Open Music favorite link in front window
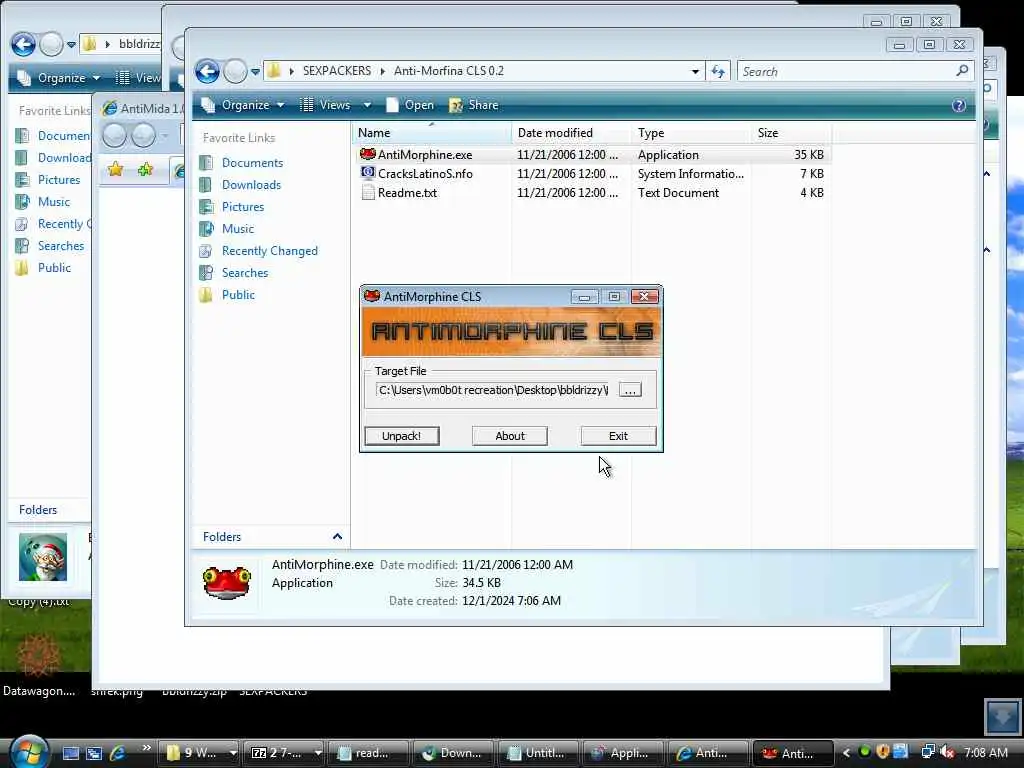Image resolution: width=1024 pixels, height=768 pixels. point(237,229)
